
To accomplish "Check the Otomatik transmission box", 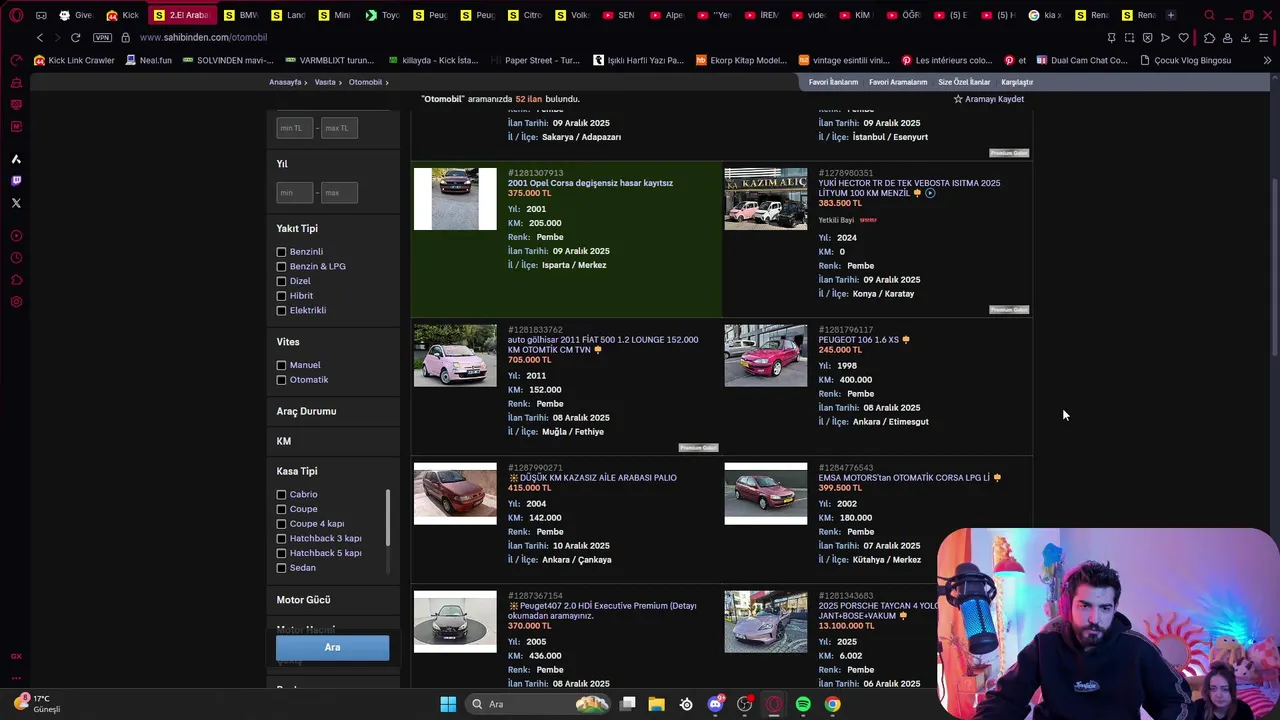I will point(281,380).
